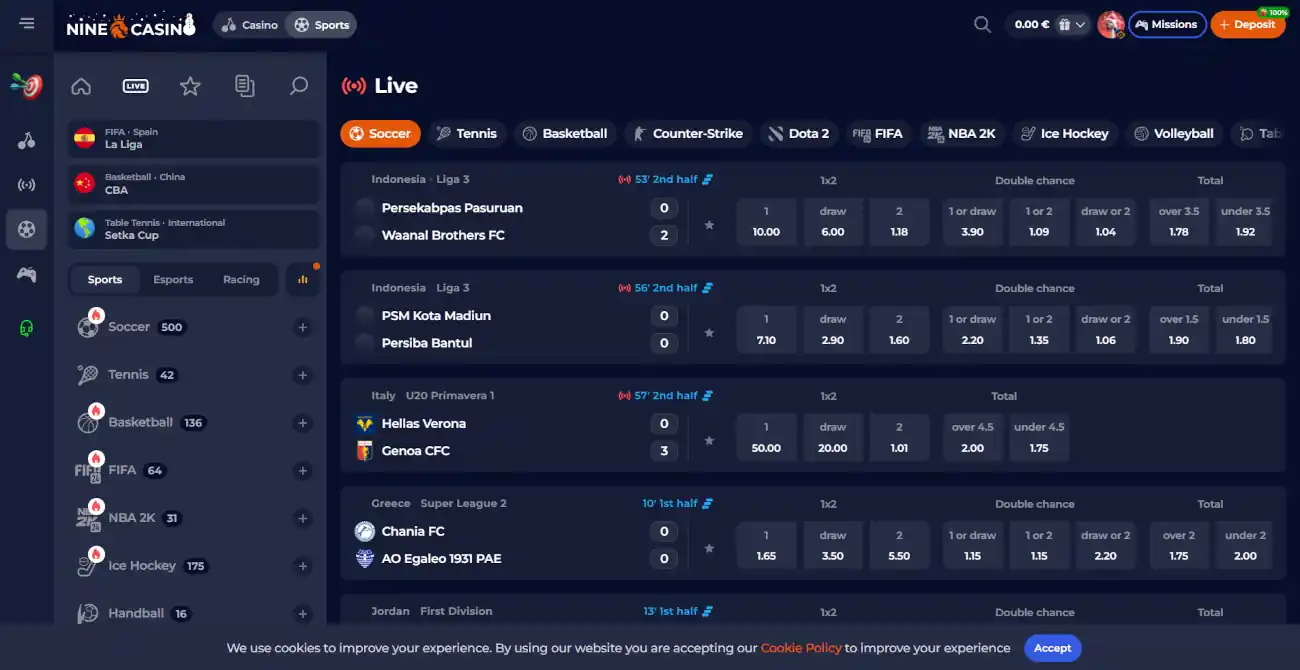Open casino cherries icon in left rail
Image resolution: width=1300 pixels, height=670 pixels.
(27, 141)
